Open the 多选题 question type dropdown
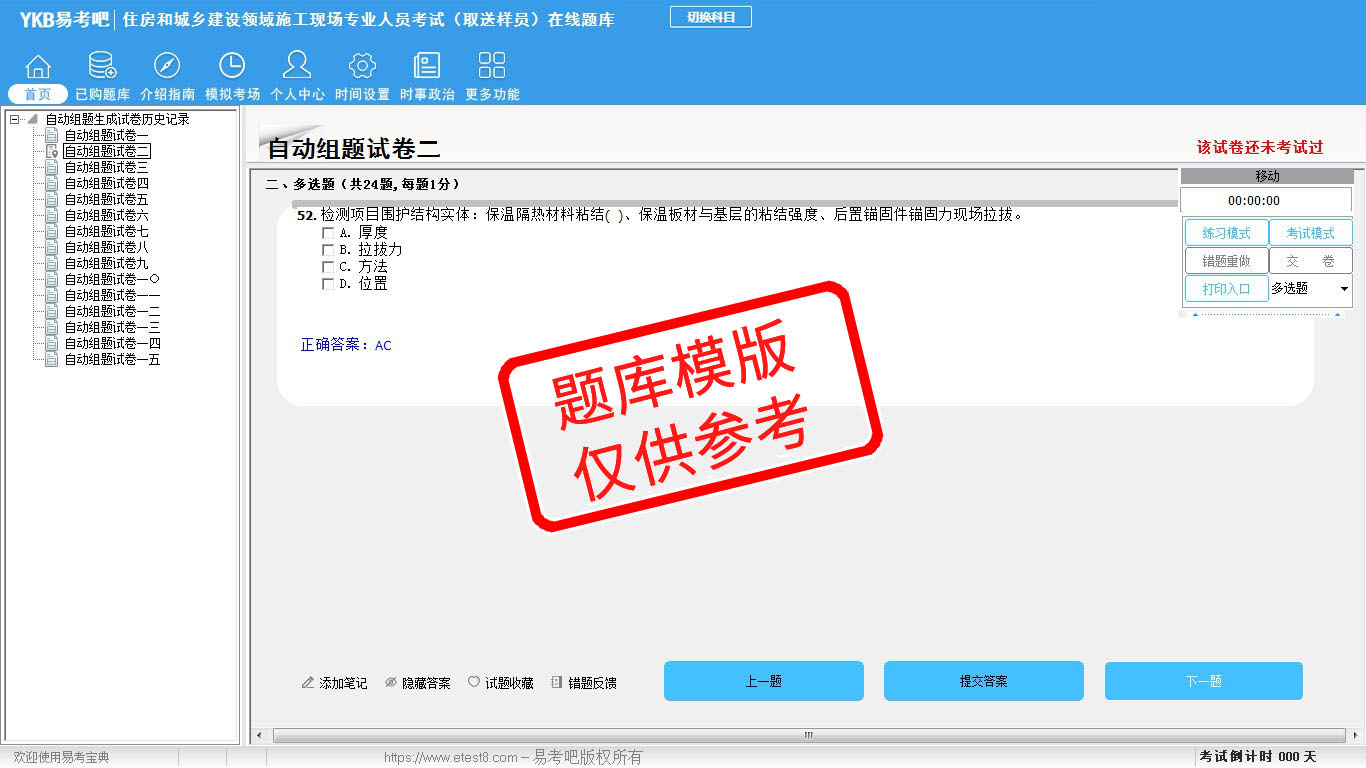 click(x=1310, y=288)
